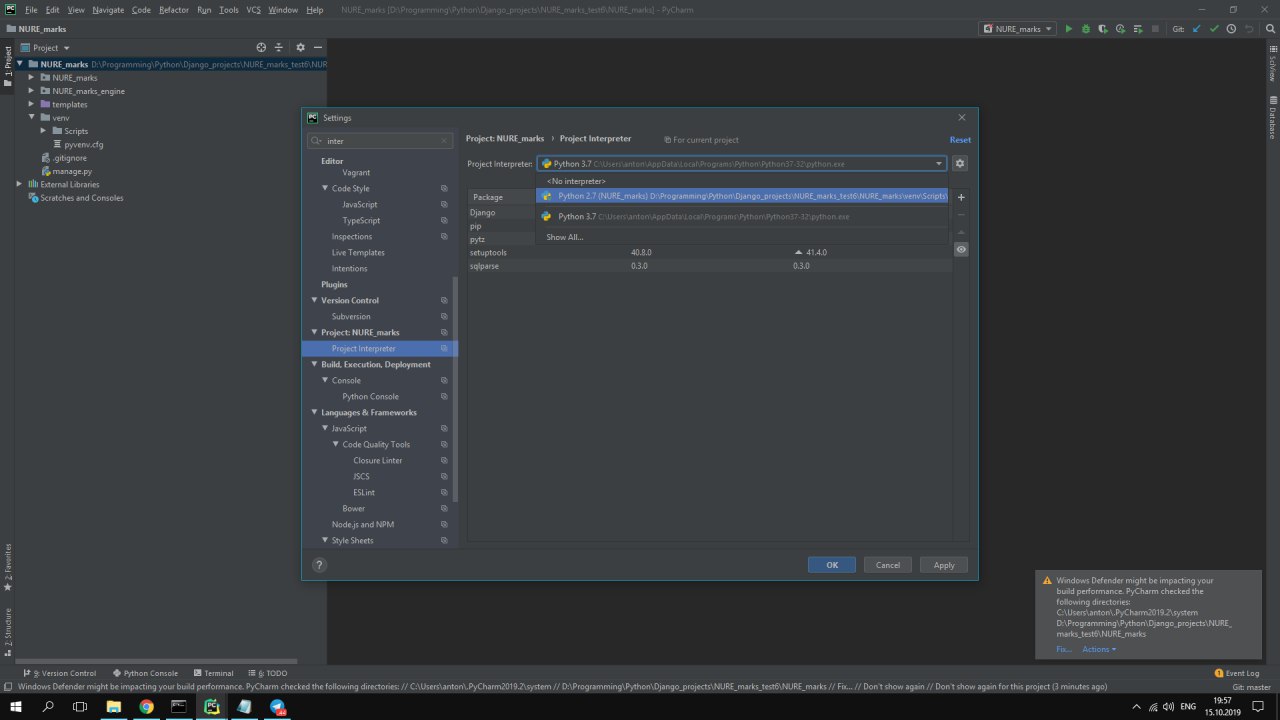
Task: Open the Event Log
Action: pos(1237,673)
